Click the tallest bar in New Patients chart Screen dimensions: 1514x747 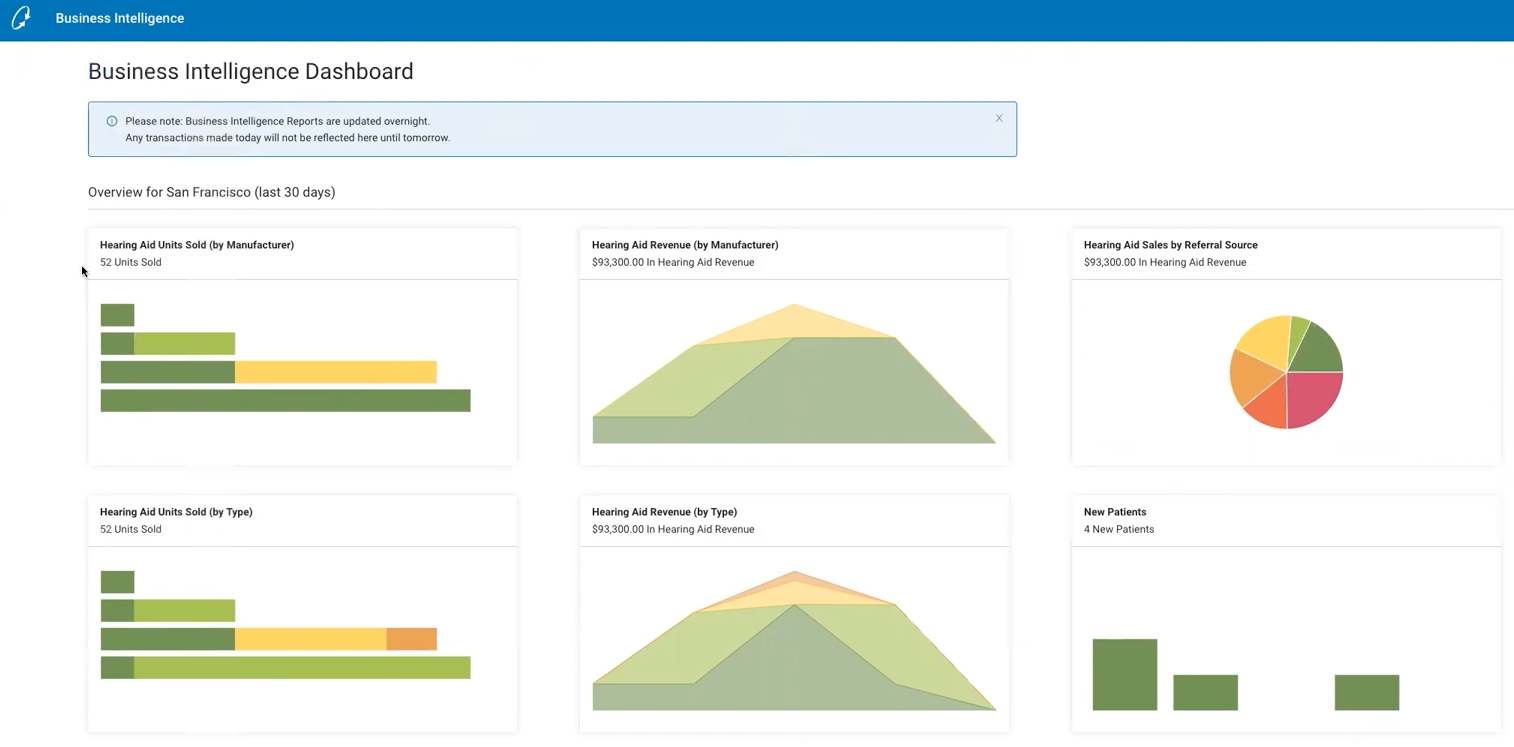pos(1125,675)
